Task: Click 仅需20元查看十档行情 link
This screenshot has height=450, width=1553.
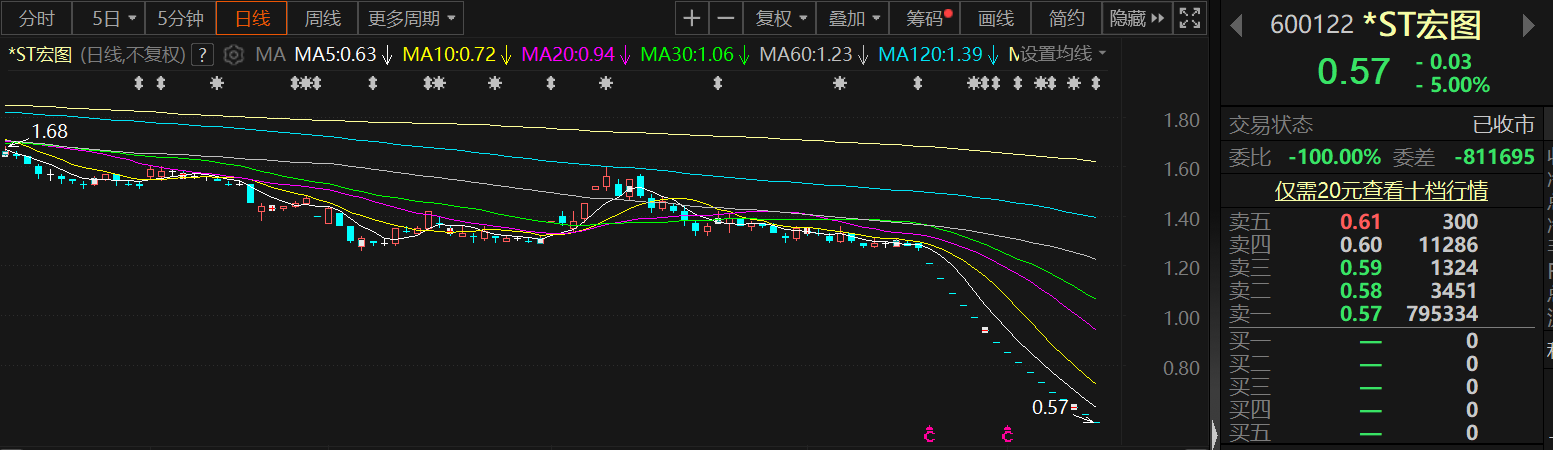Action: [x=1381, y=190]
